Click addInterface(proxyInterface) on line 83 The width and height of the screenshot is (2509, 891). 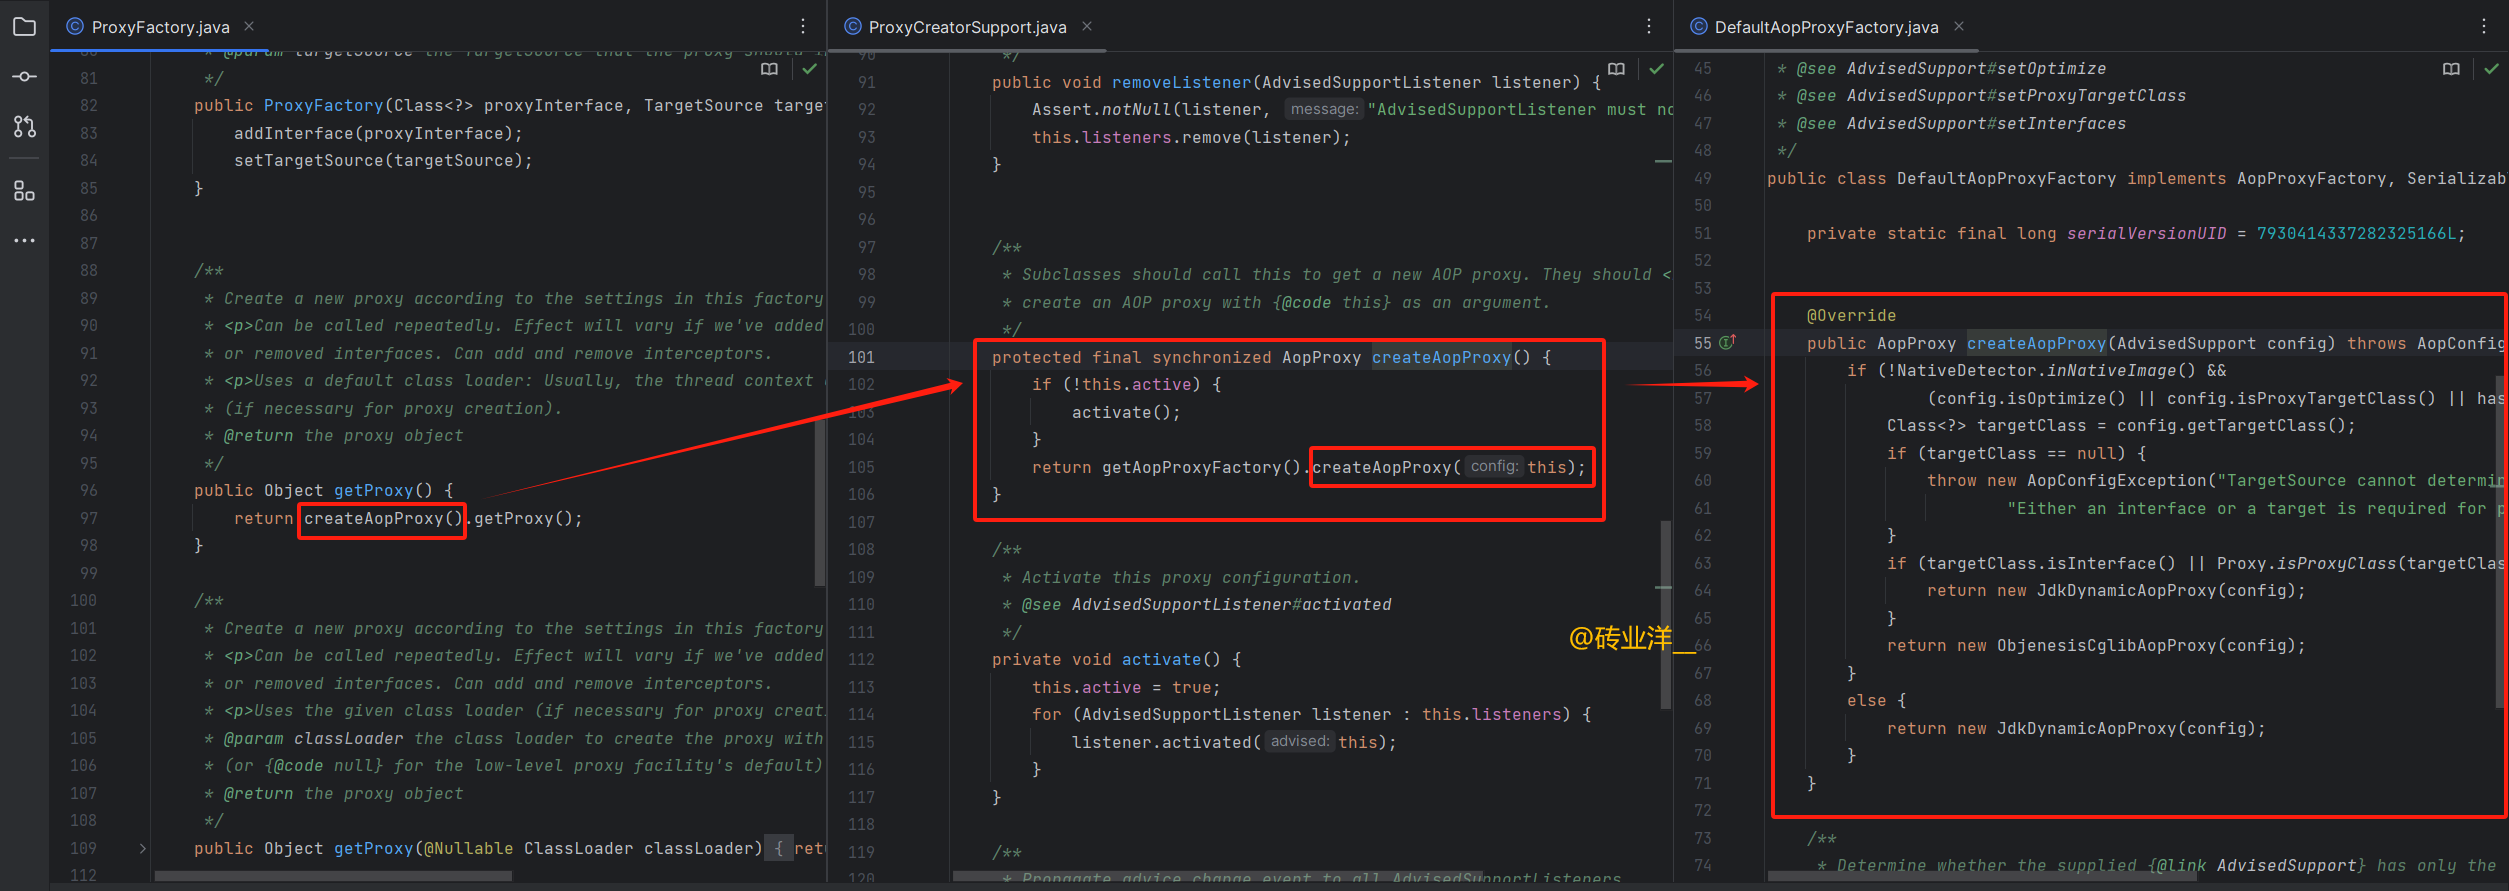(378, 134)
